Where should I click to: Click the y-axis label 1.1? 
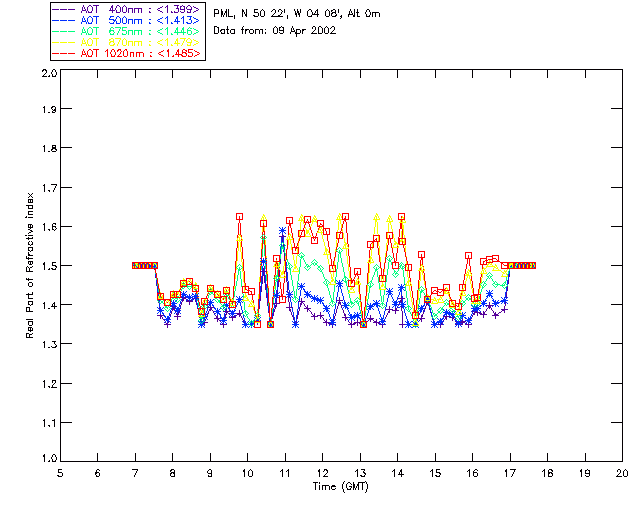(49, 423)
